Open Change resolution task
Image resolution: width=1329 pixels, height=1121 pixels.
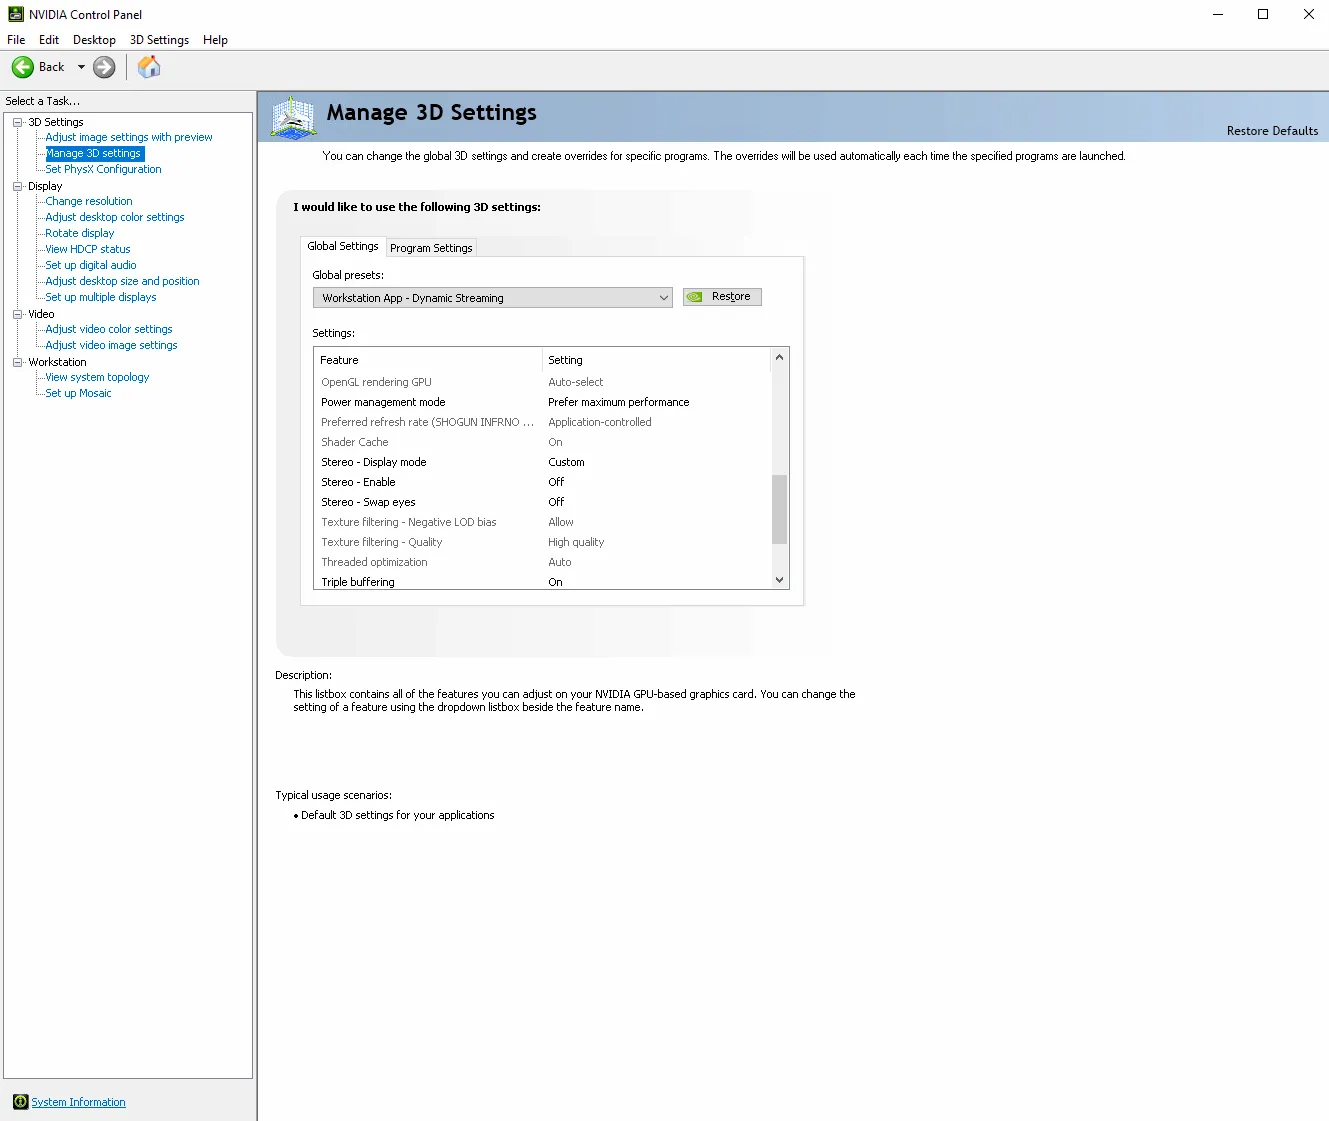point(89,201)
